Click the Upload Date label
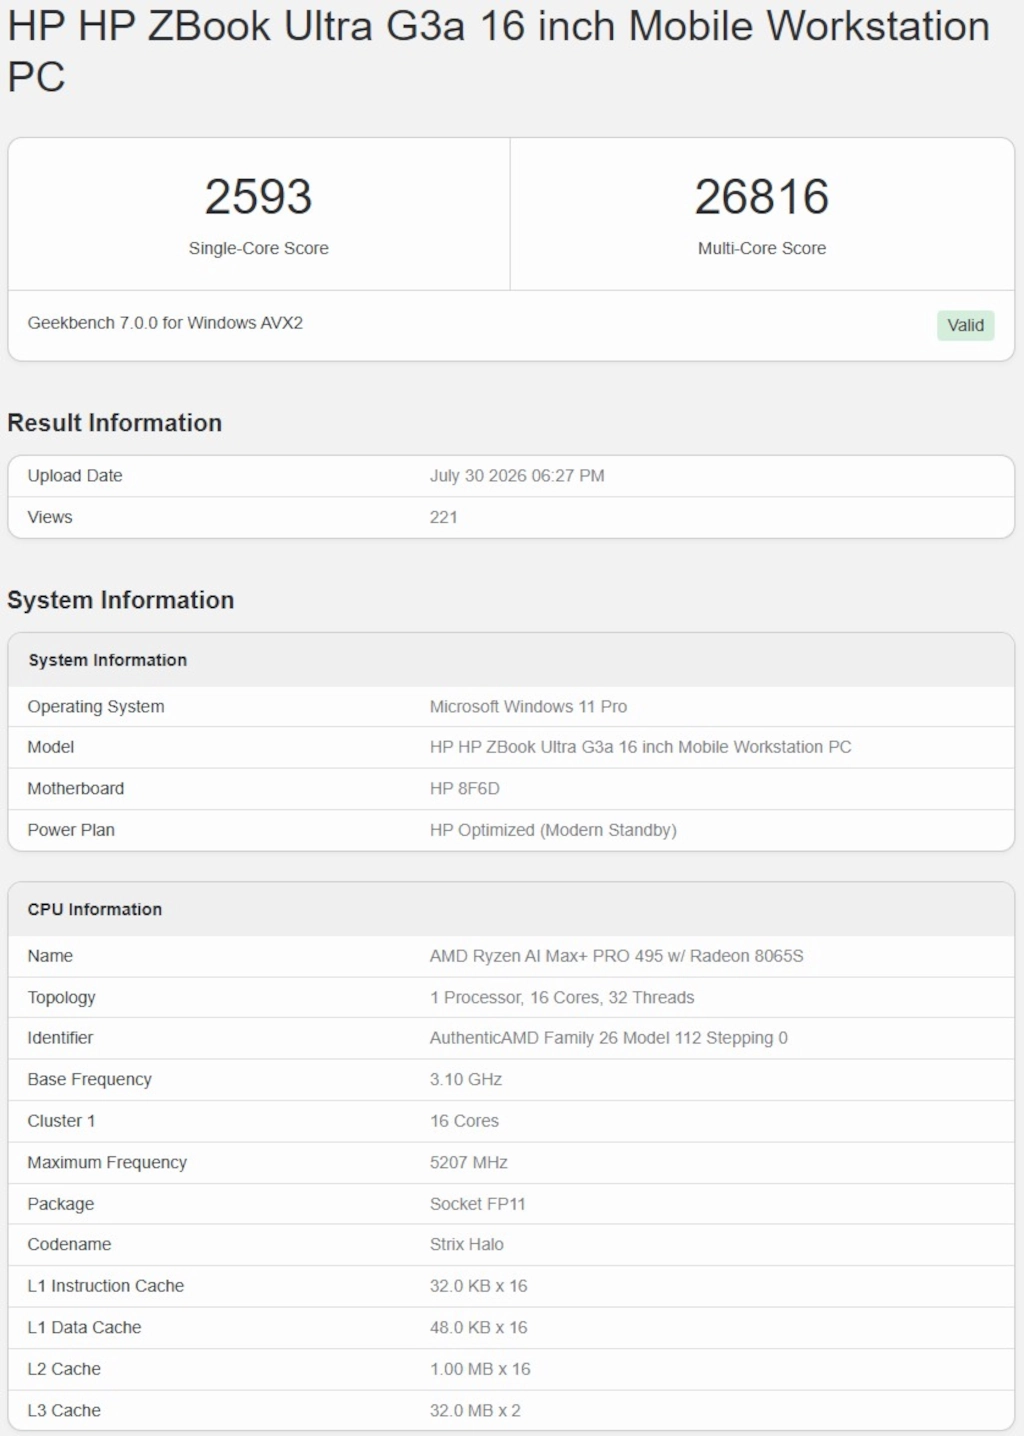Screen dimensions: 1024x1436 (x=75, y=476)
